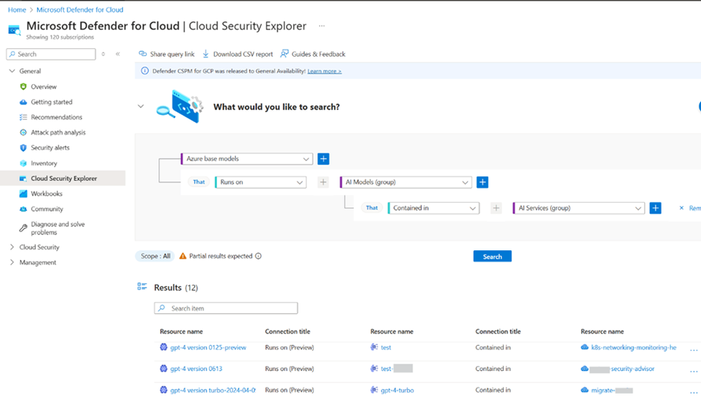Image resolution: width=701 pixels, height=401 pixels.
Task: Click the Overview shield icon
Action: 23,87
